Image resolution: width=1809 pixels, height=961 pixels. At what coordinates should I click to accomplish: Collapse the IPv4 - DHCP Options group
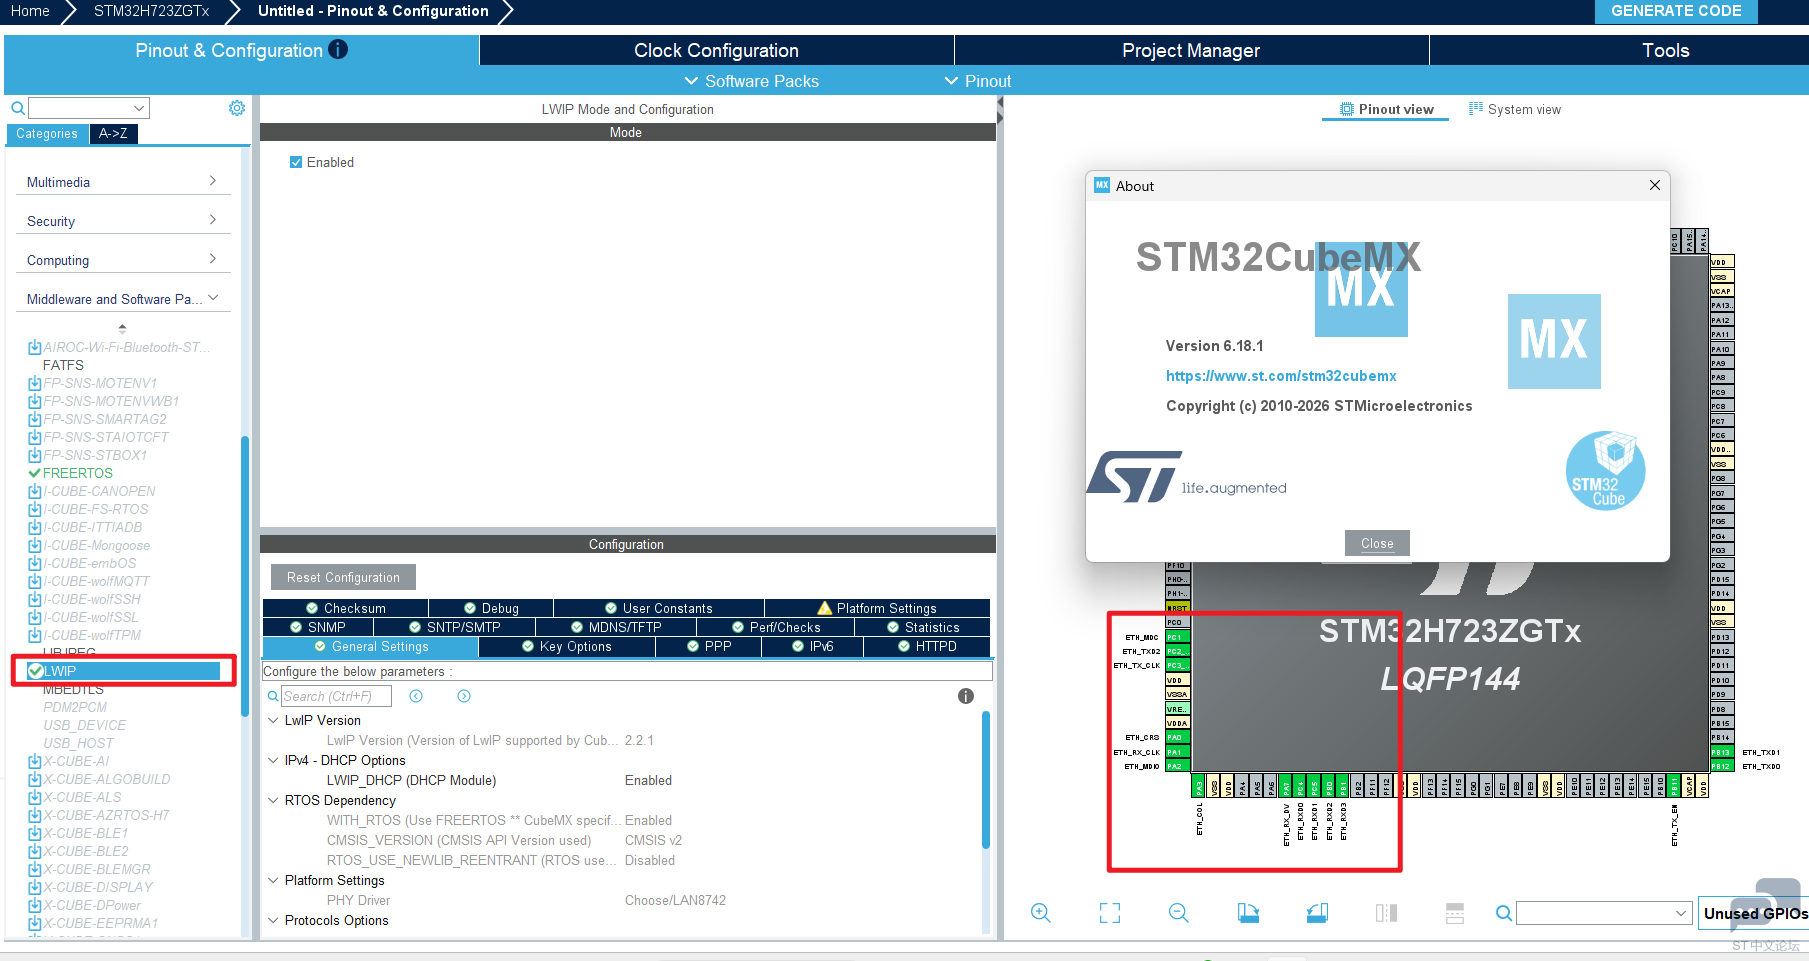pyautogui.click(x=273, y=760)
